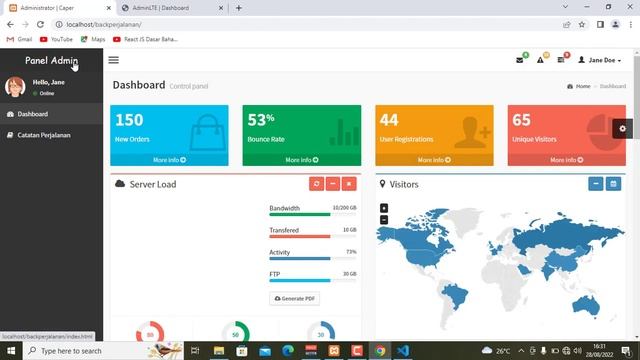Click Jane's avatar in the sidebar
Image resolution: width=640 pixels, height=360 pixels.
click(x=15, y=87)
